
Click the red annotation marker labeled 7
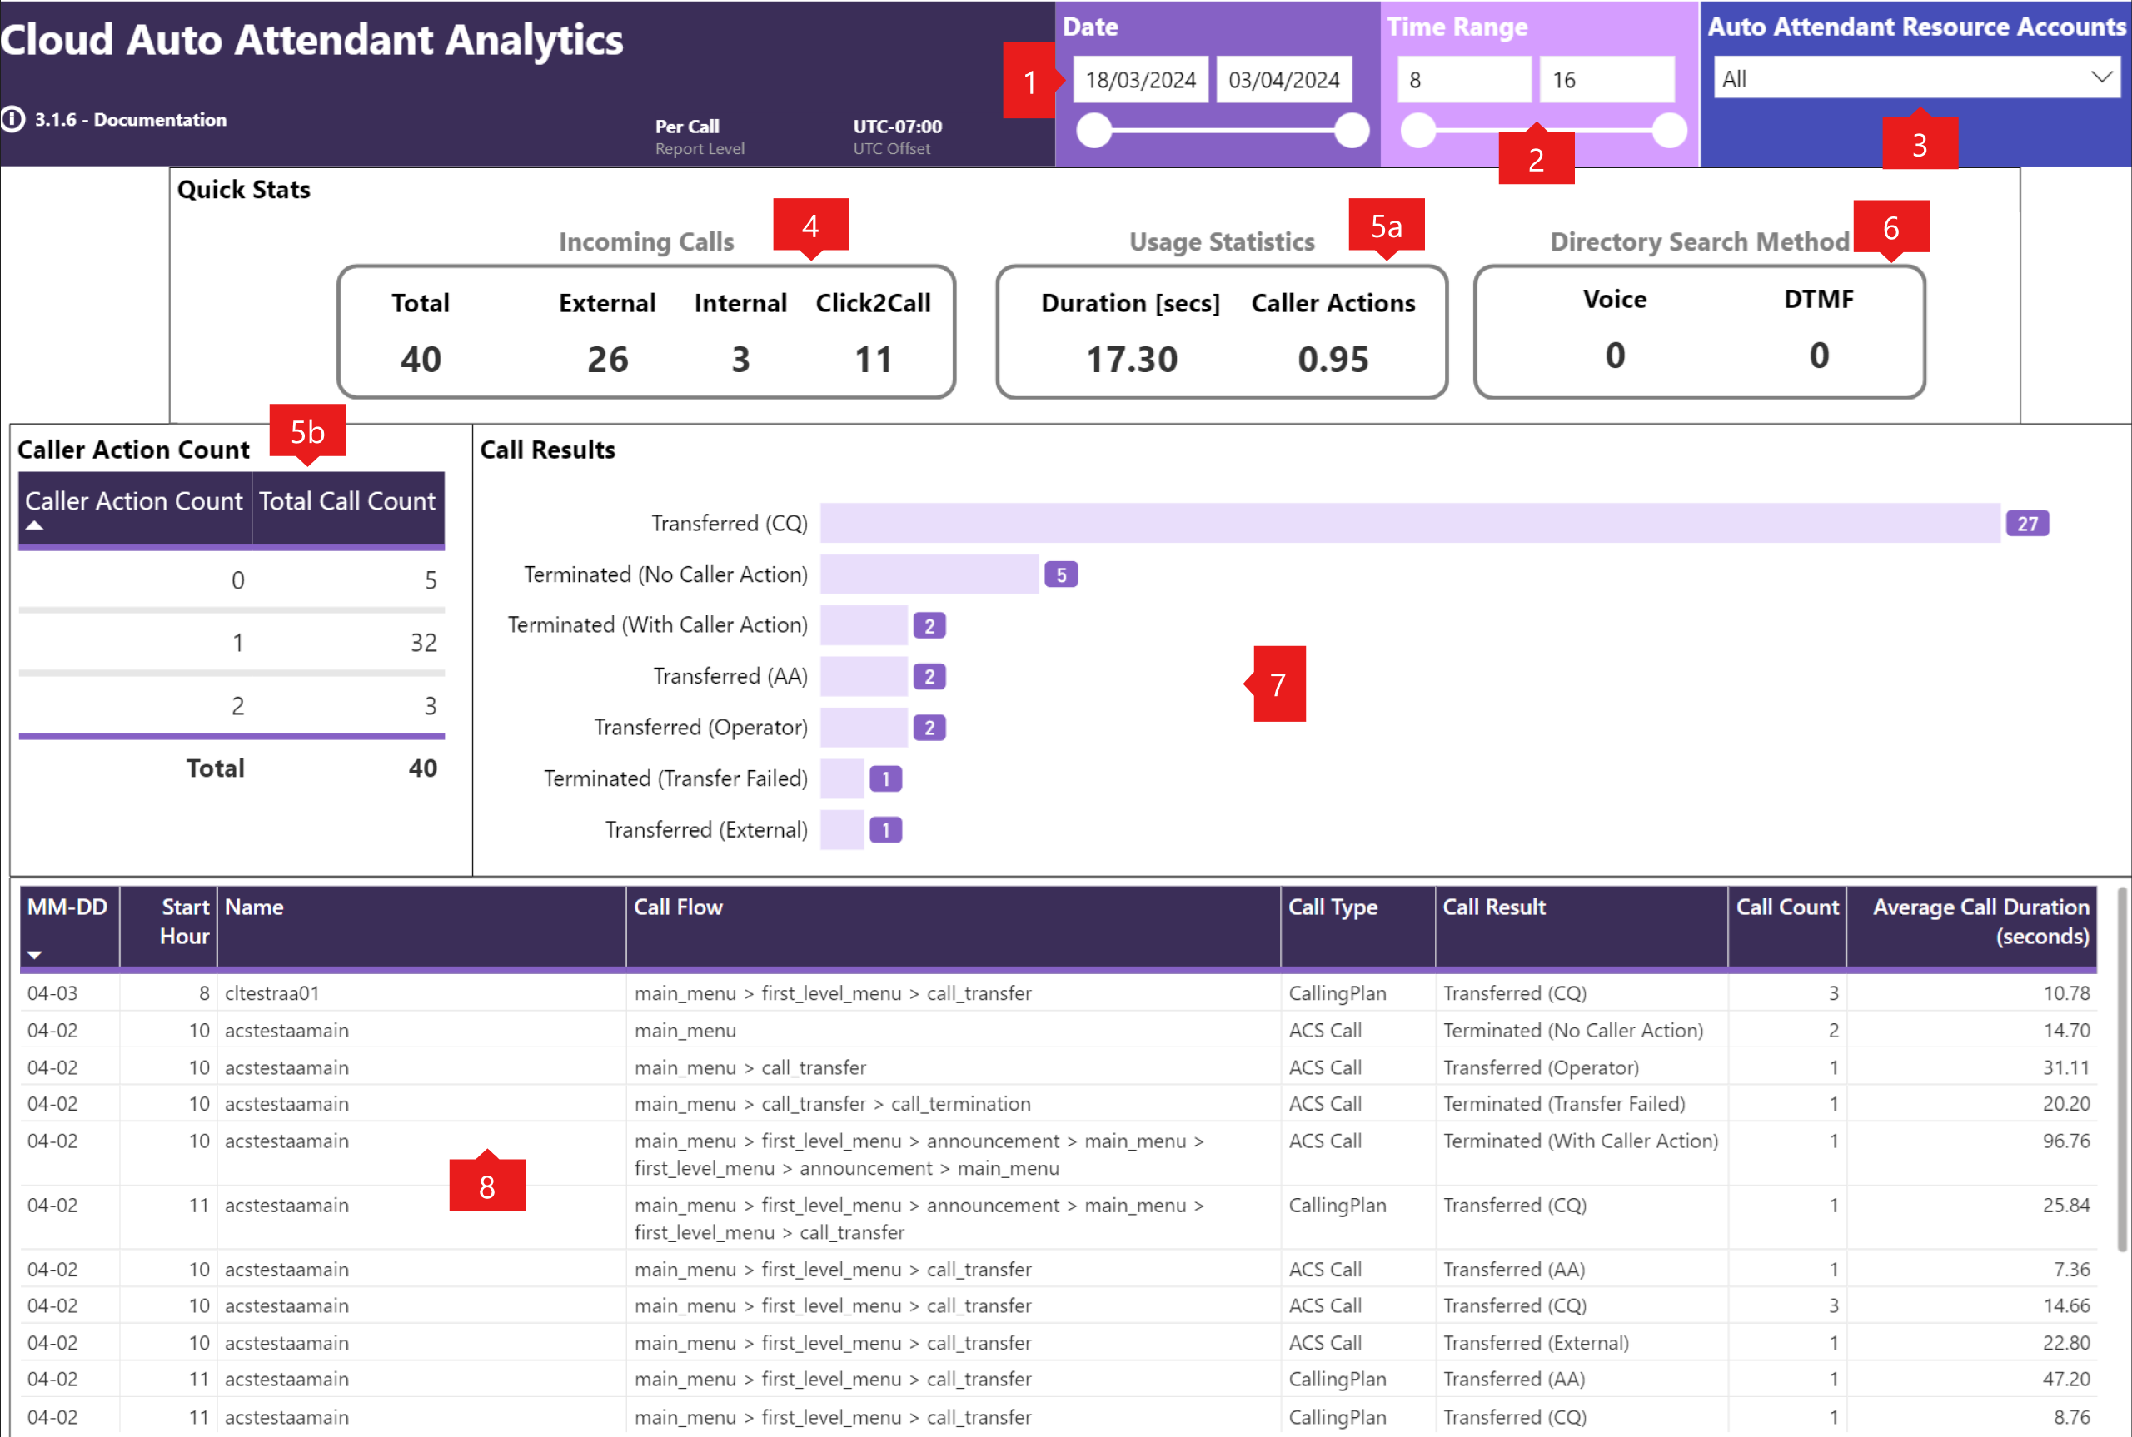point(1279,685)
